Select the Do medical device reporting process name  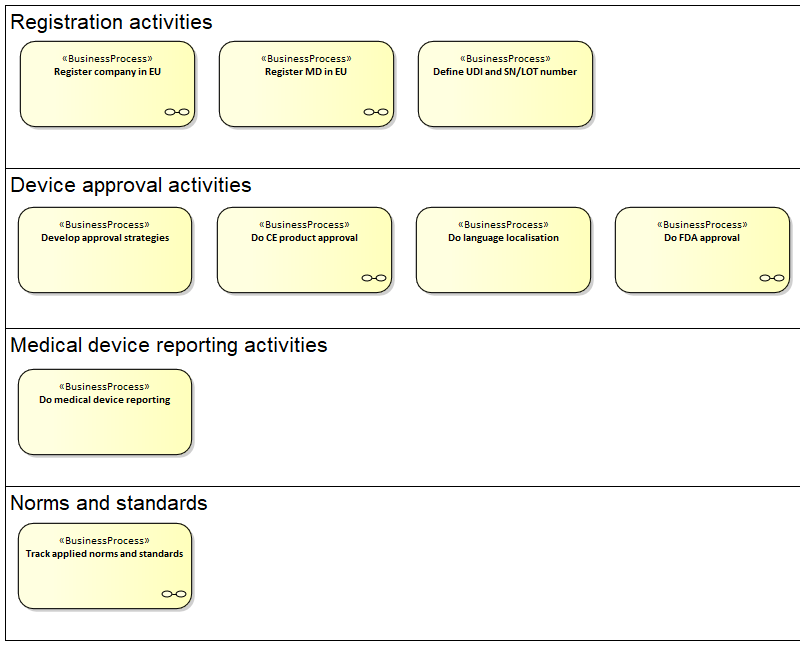[105, 400]
